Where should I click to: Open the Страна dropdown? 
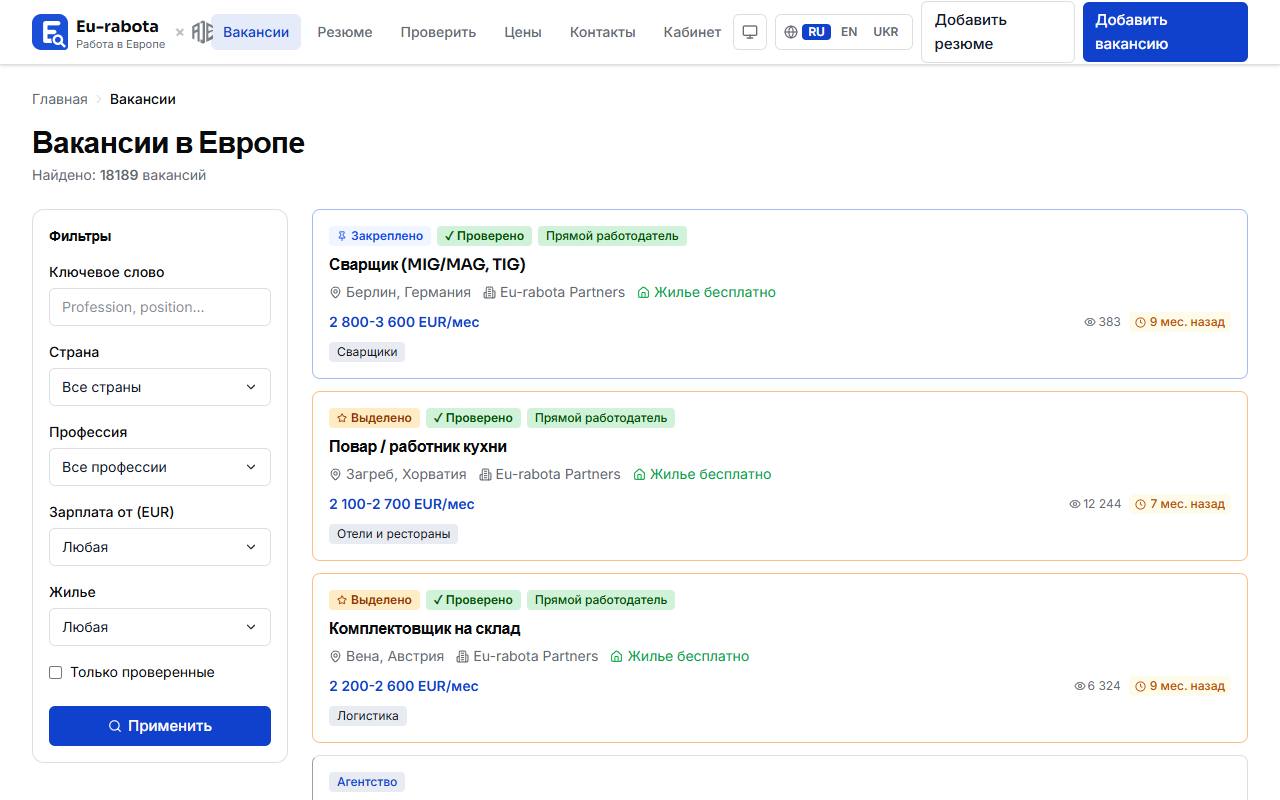[160, 387]
